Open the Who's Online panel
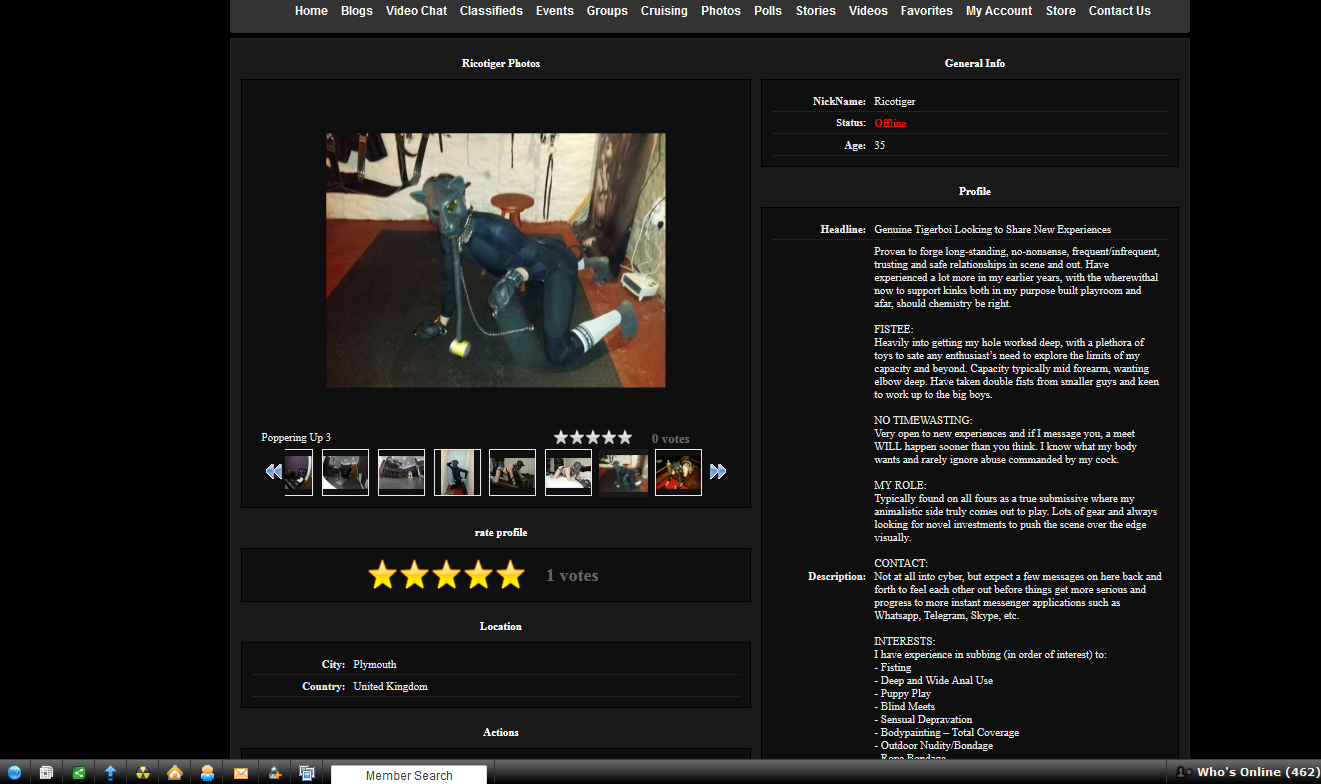The image size is (1321, 784). click(1248, 772)
